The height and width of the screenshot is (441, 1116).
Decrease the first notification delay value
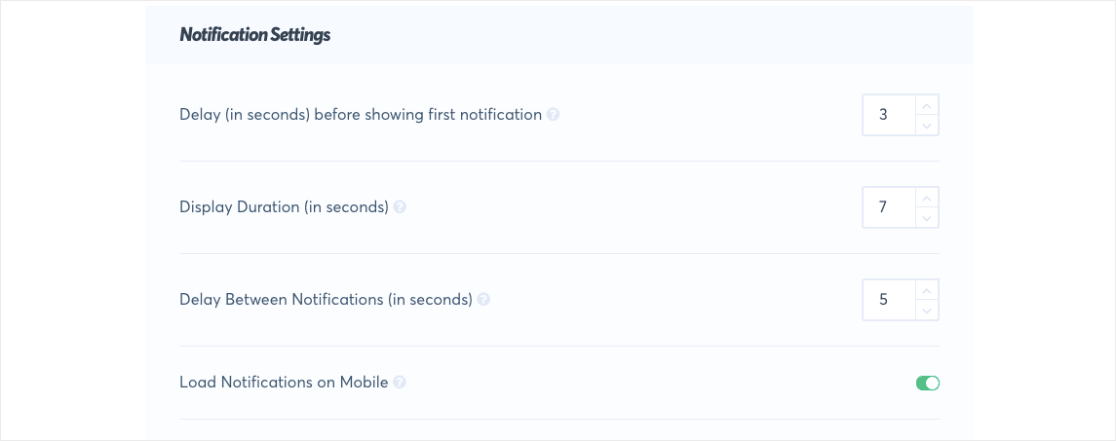coord(927,125)
